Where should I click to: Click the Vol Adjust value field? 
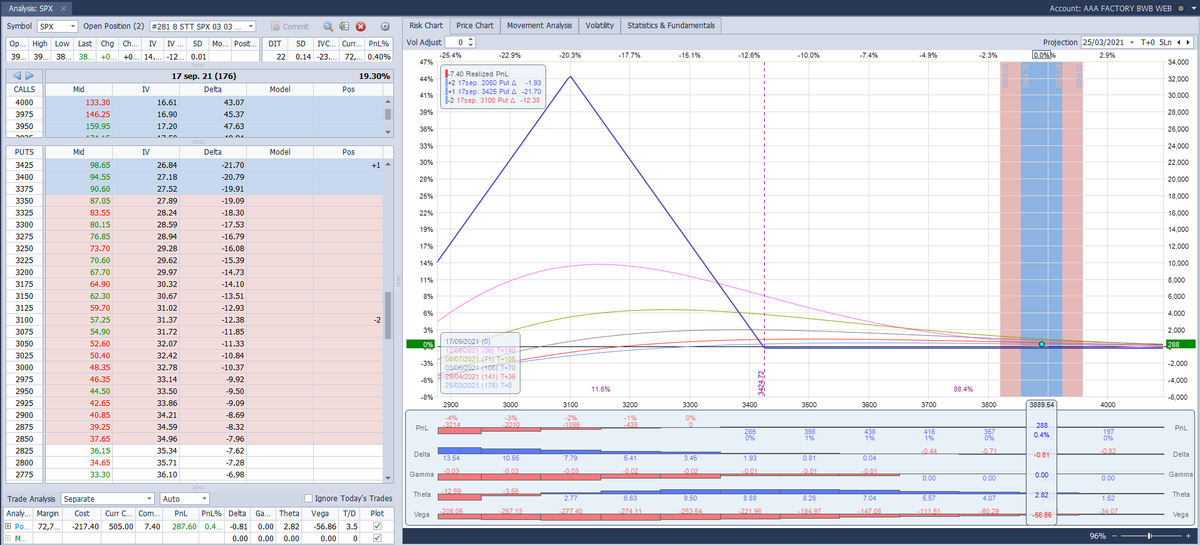(x=455, y=43)
